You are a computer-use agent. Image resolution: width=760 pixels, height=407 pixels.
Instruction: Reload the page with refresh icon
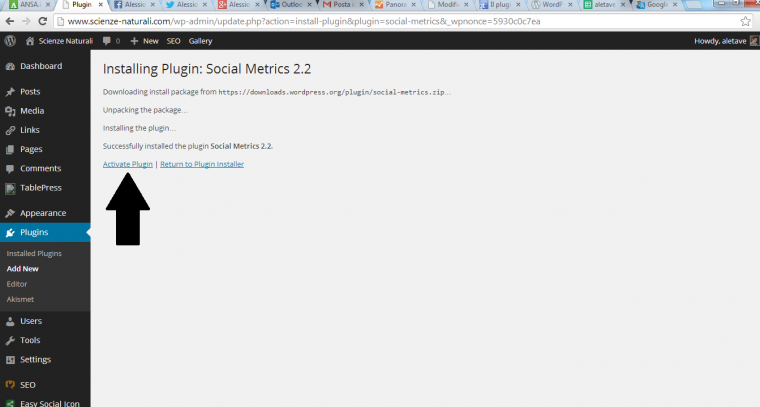(x=43, y=21)
